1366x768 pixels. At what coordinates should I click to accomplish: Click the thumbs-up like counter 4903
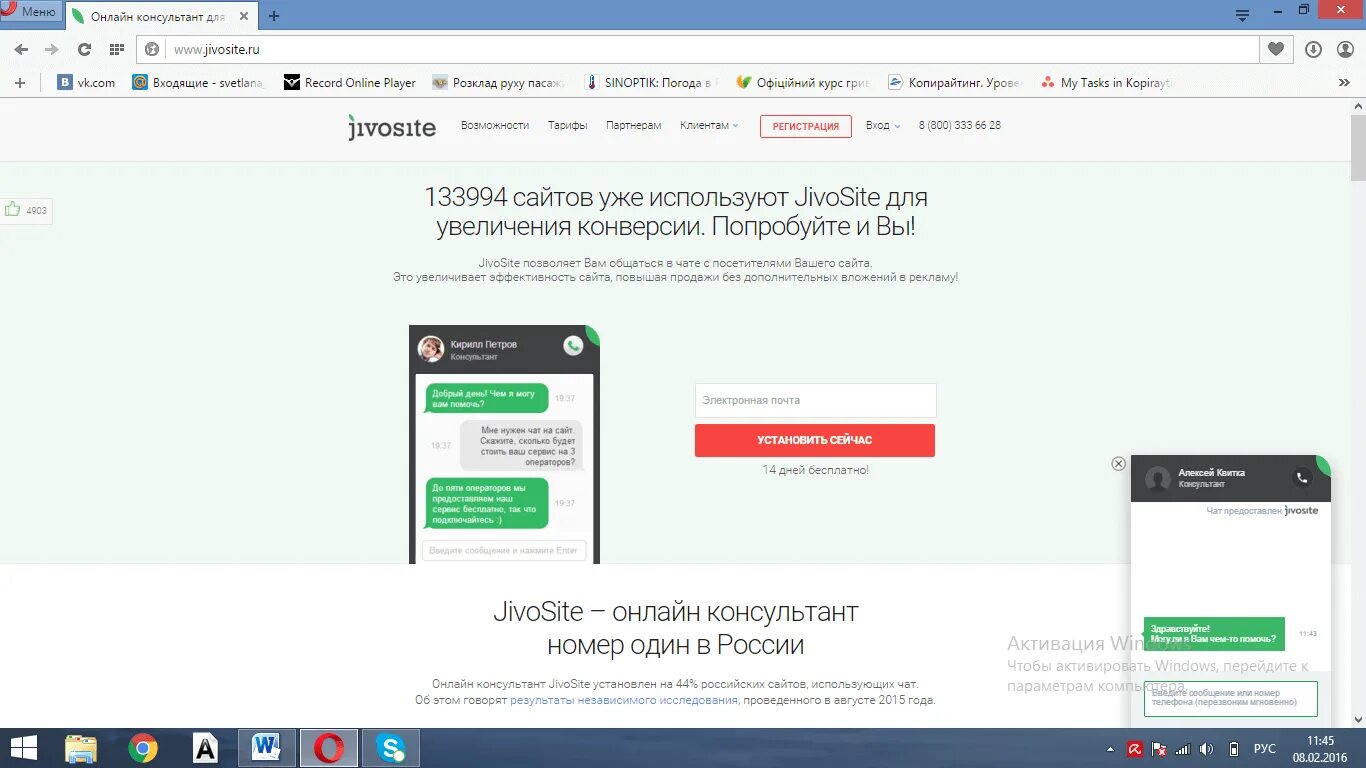pos(26,210)
